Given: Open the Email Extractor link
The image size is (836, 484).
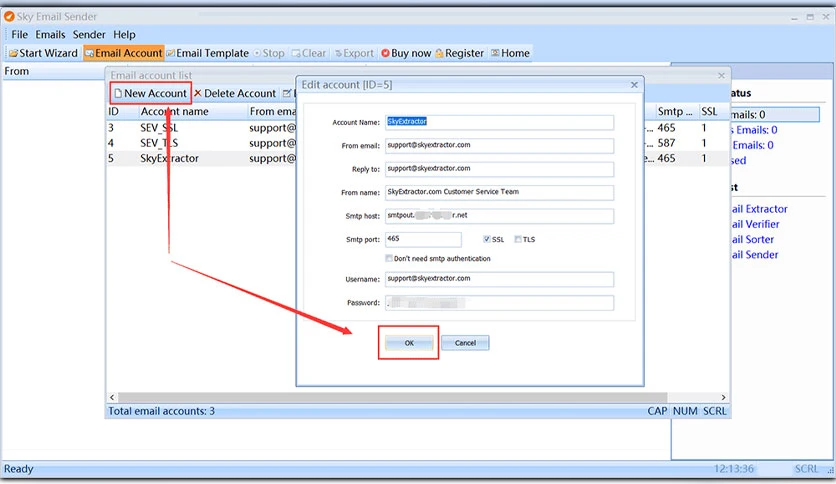Looking at the screenshot, I should pos(759,209).
